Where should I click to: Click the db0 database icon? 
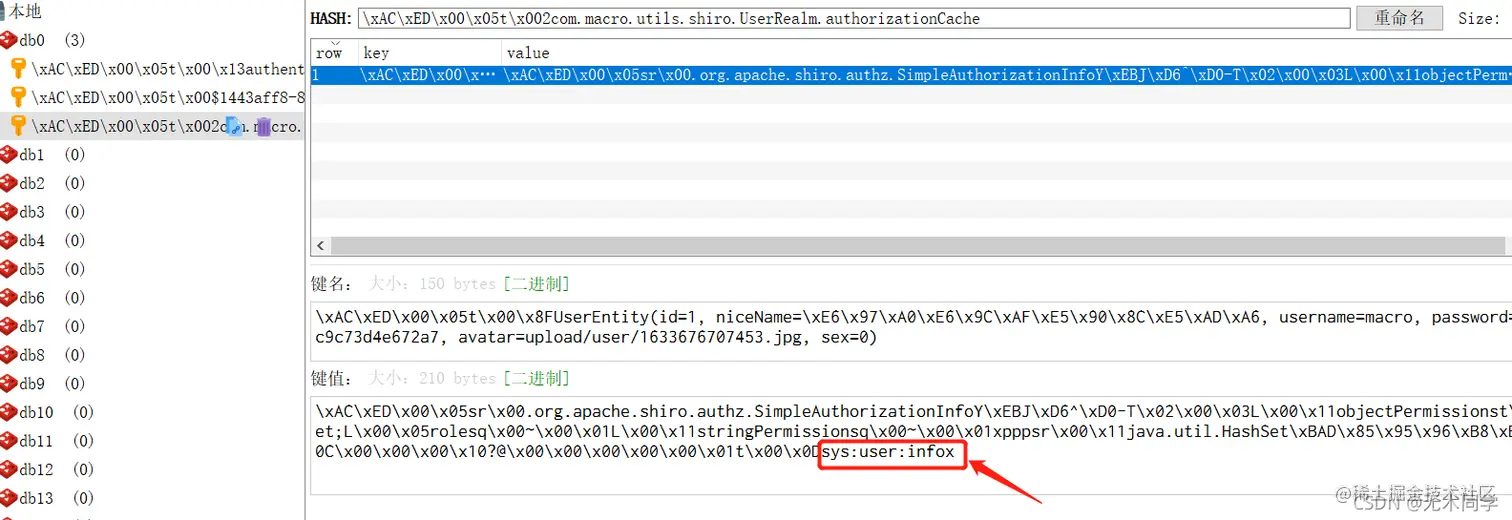click(9, 40)
